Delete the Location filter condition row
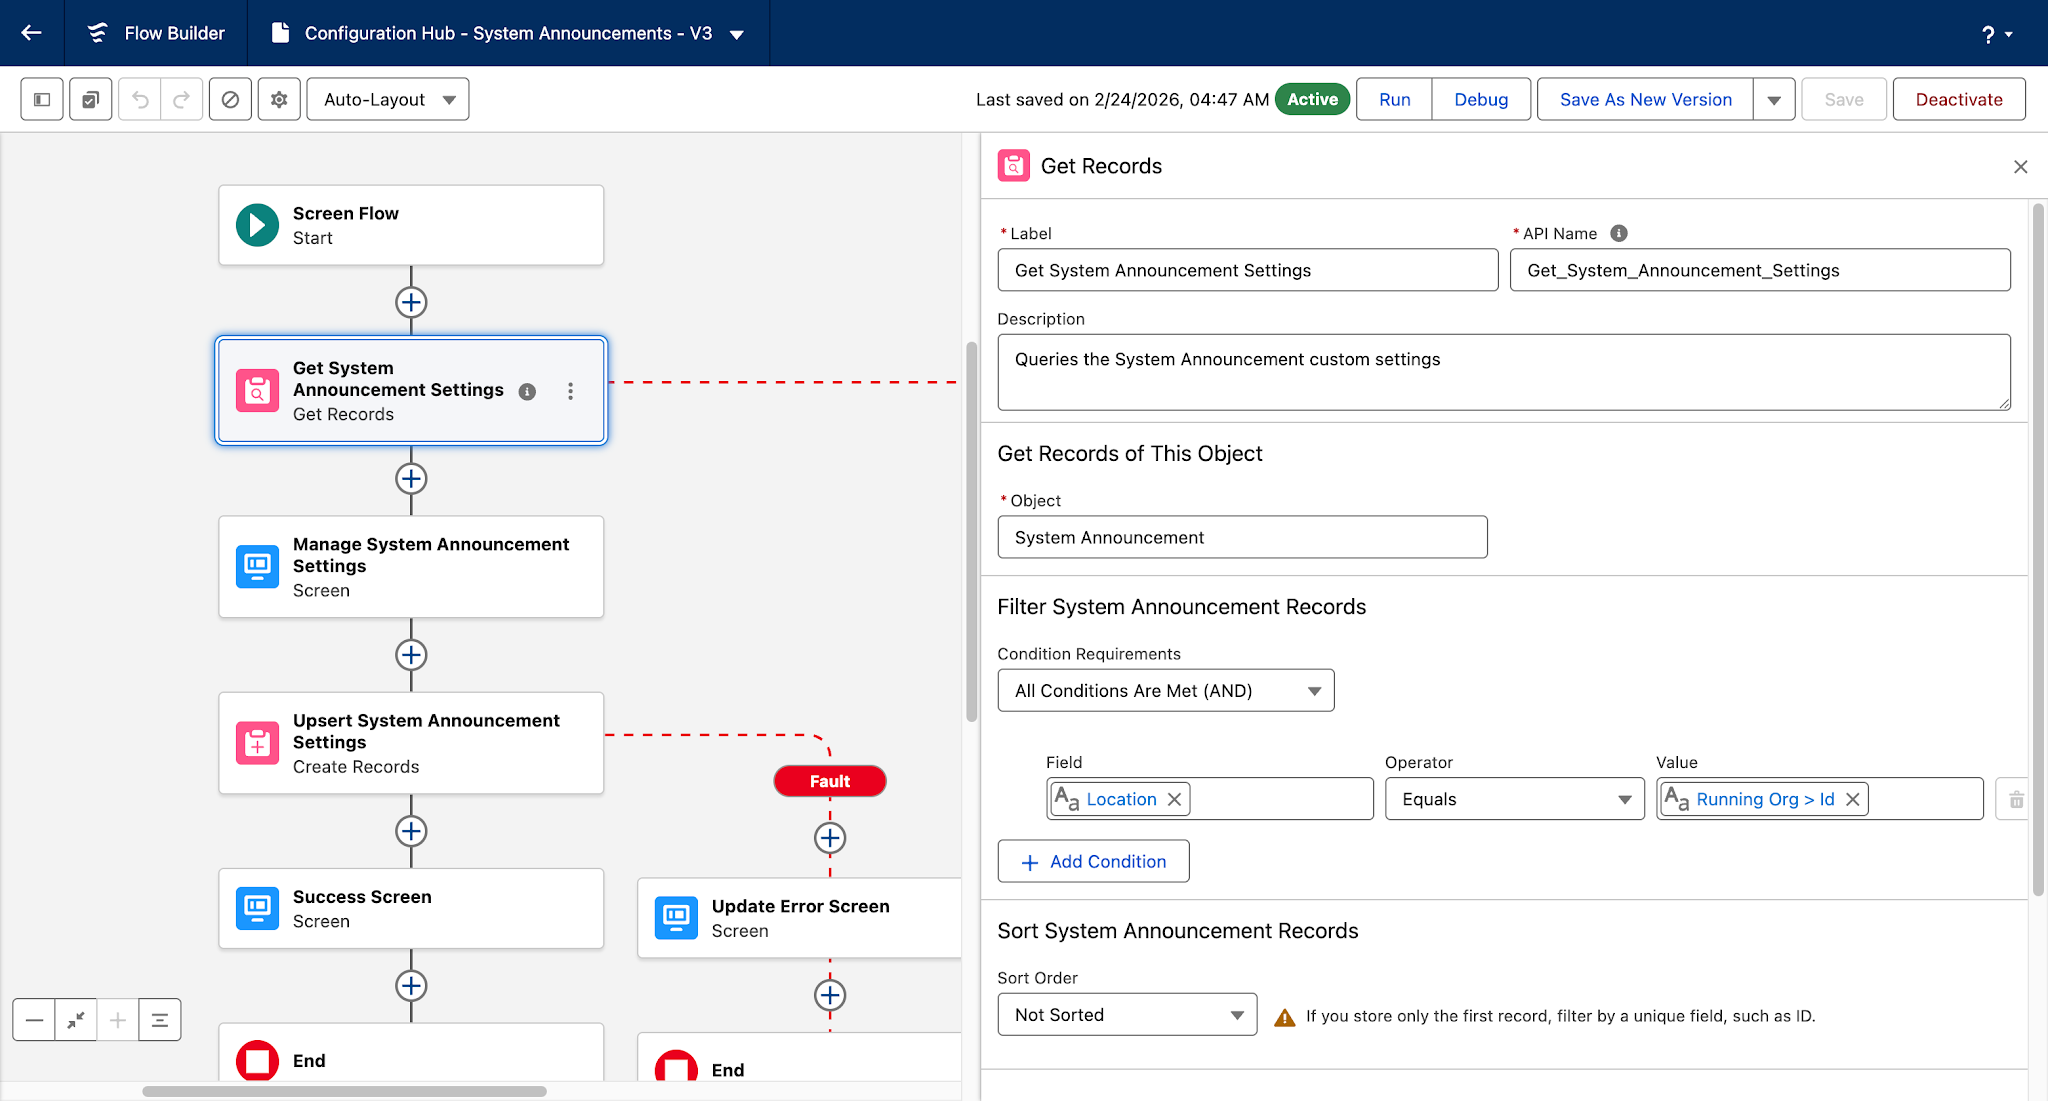 tap(2017, 799)
